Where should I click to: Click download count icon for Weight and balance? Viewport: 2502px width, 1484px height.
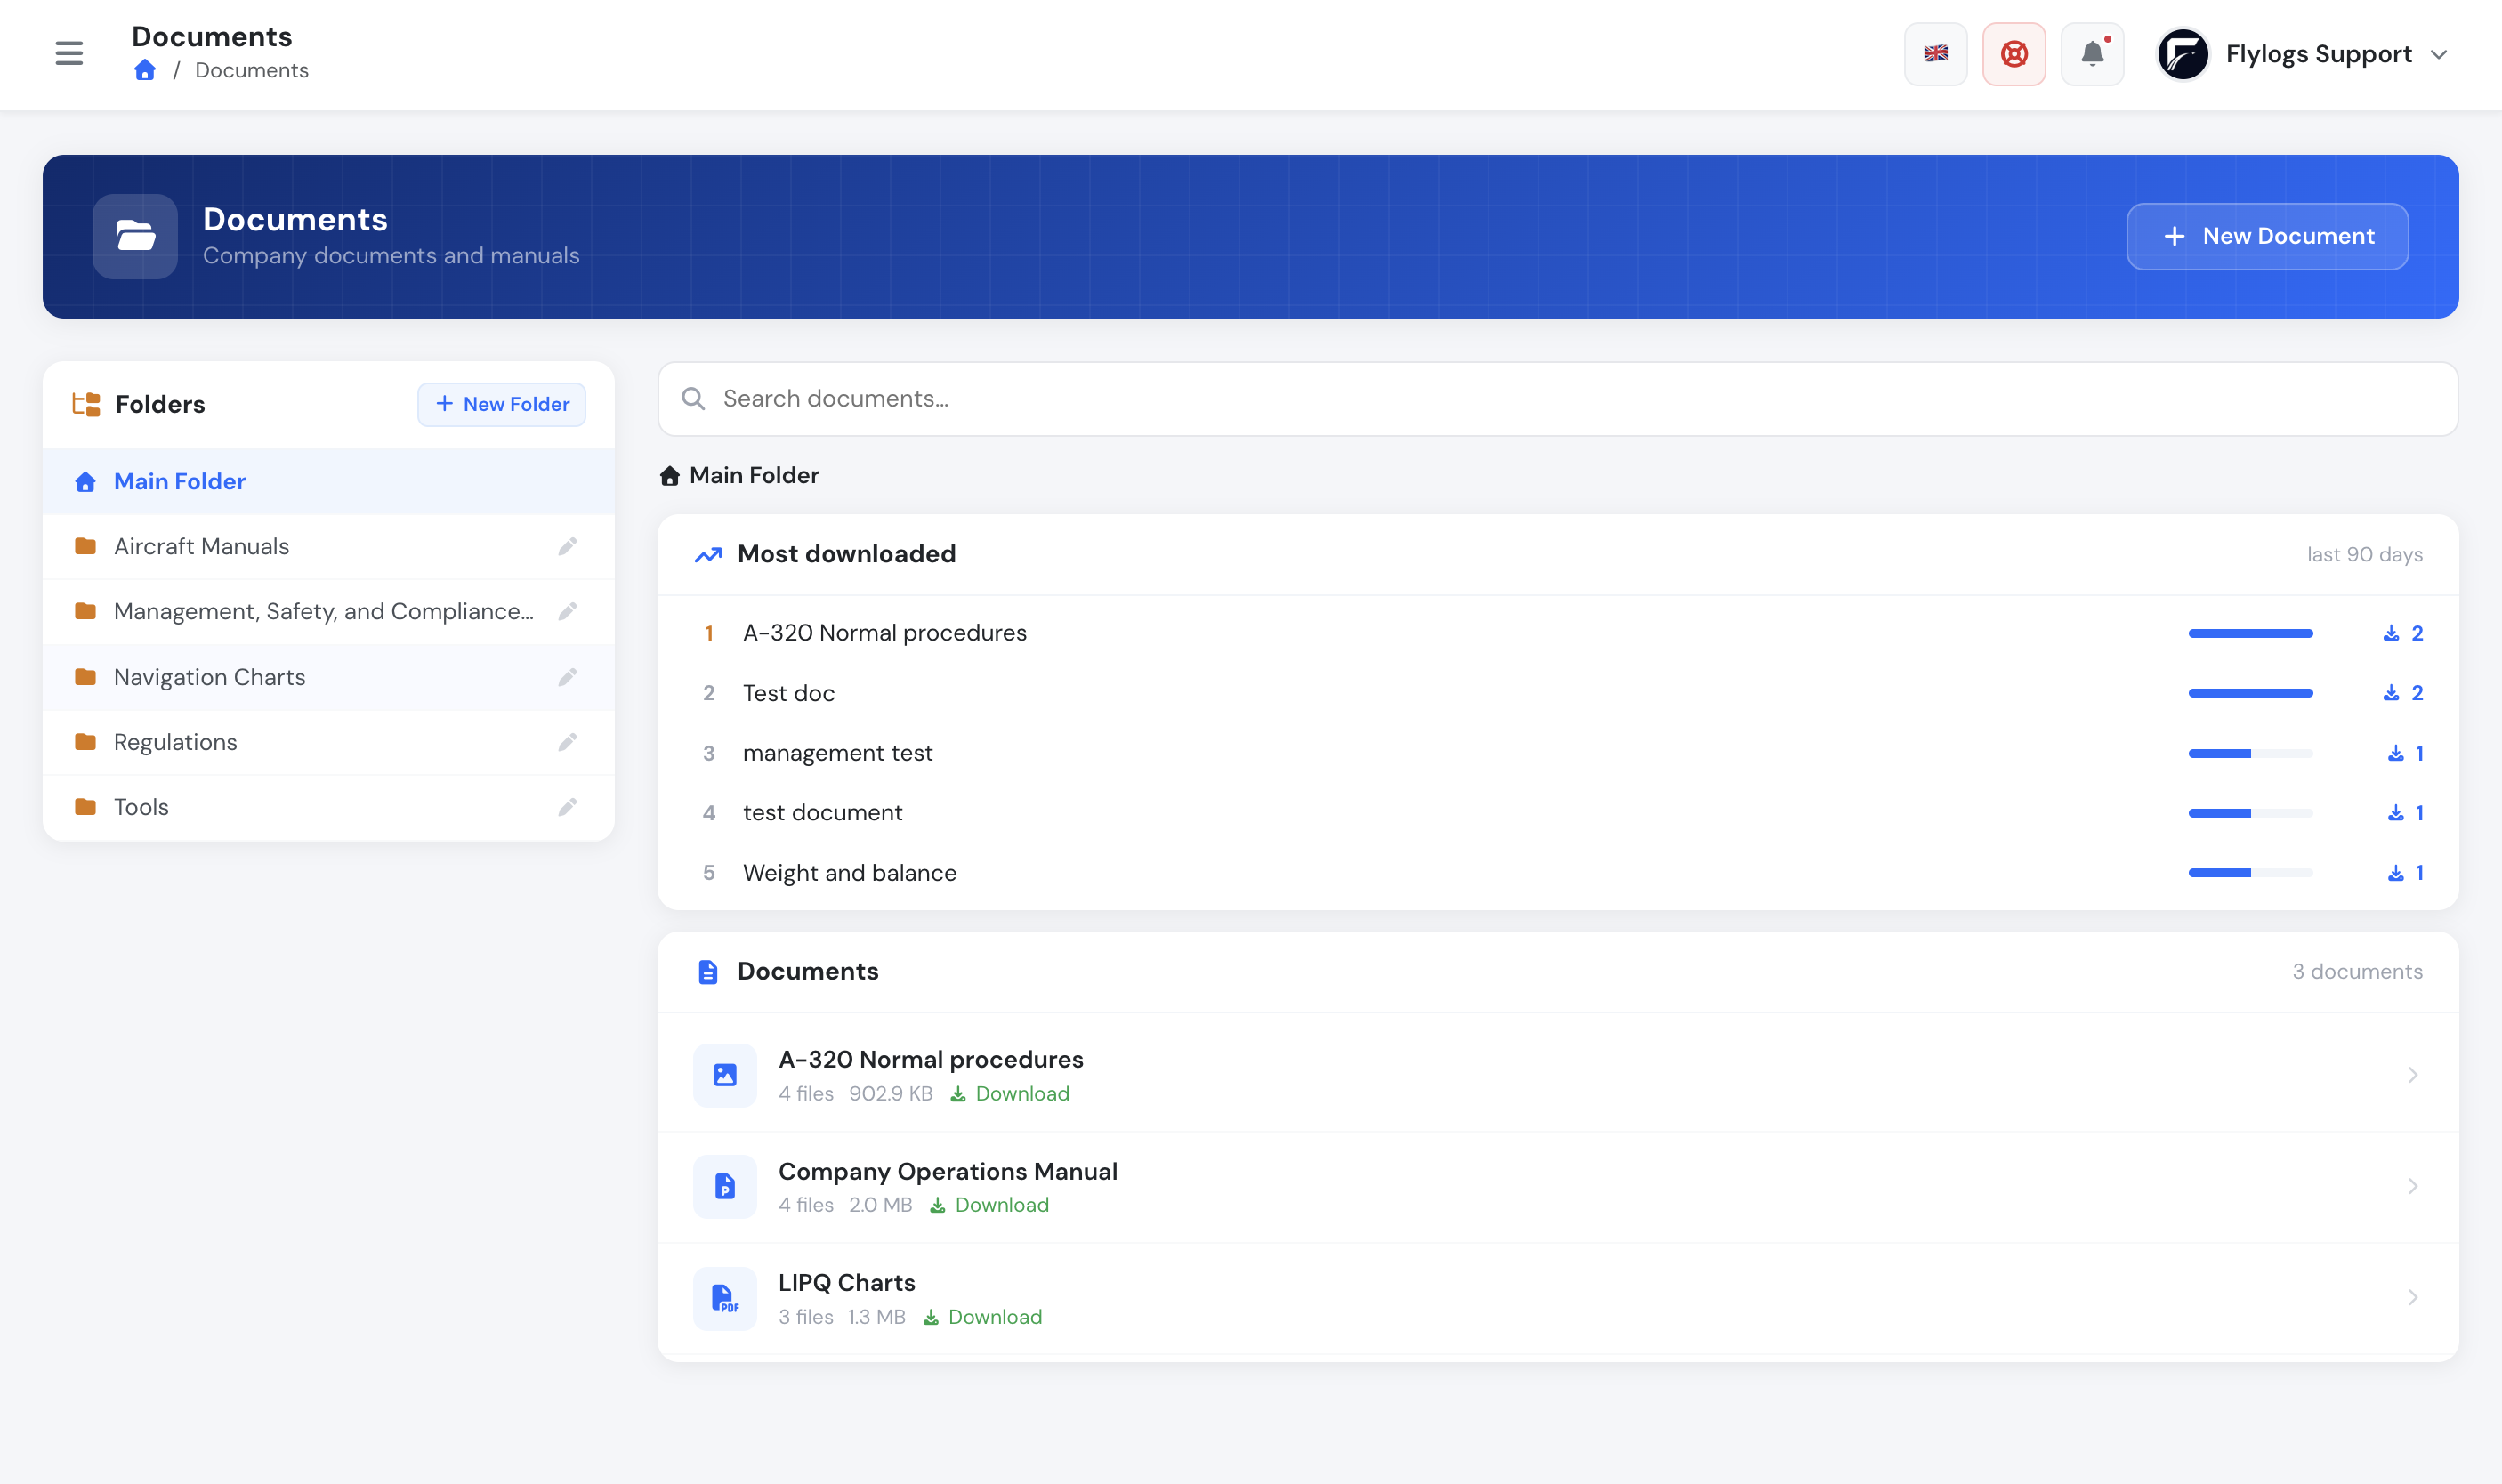click(2396, 873)
